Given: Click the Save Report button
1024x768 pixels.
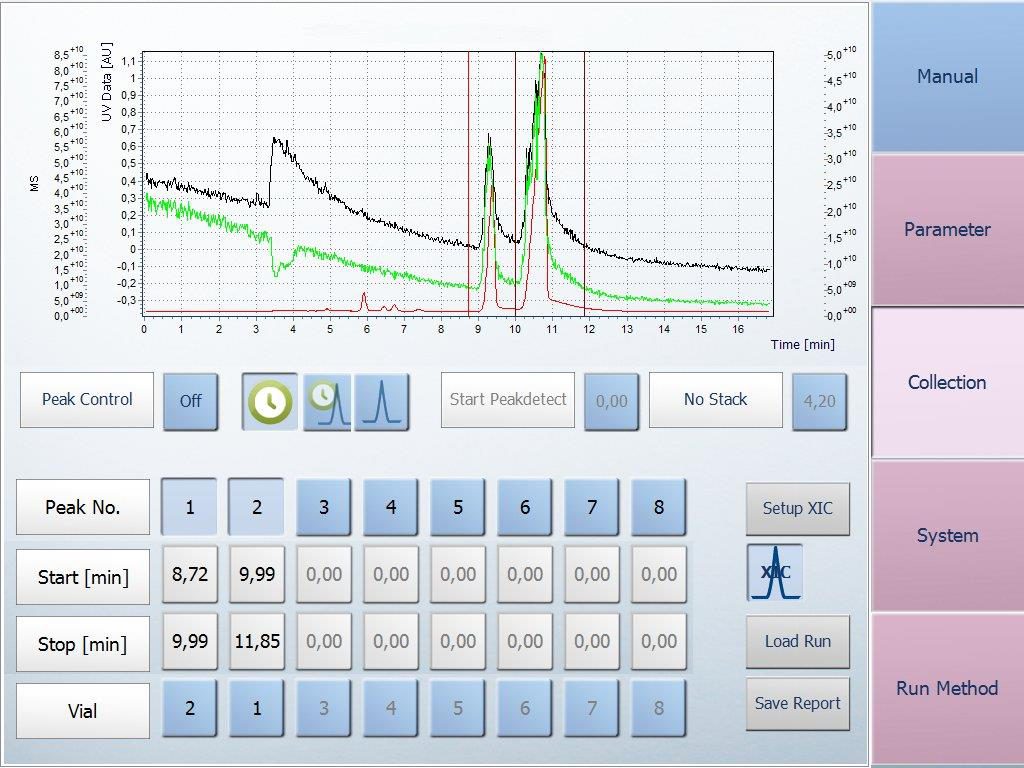Looking at the screenshot, I should pyautogui.click(x=797, y=704).
